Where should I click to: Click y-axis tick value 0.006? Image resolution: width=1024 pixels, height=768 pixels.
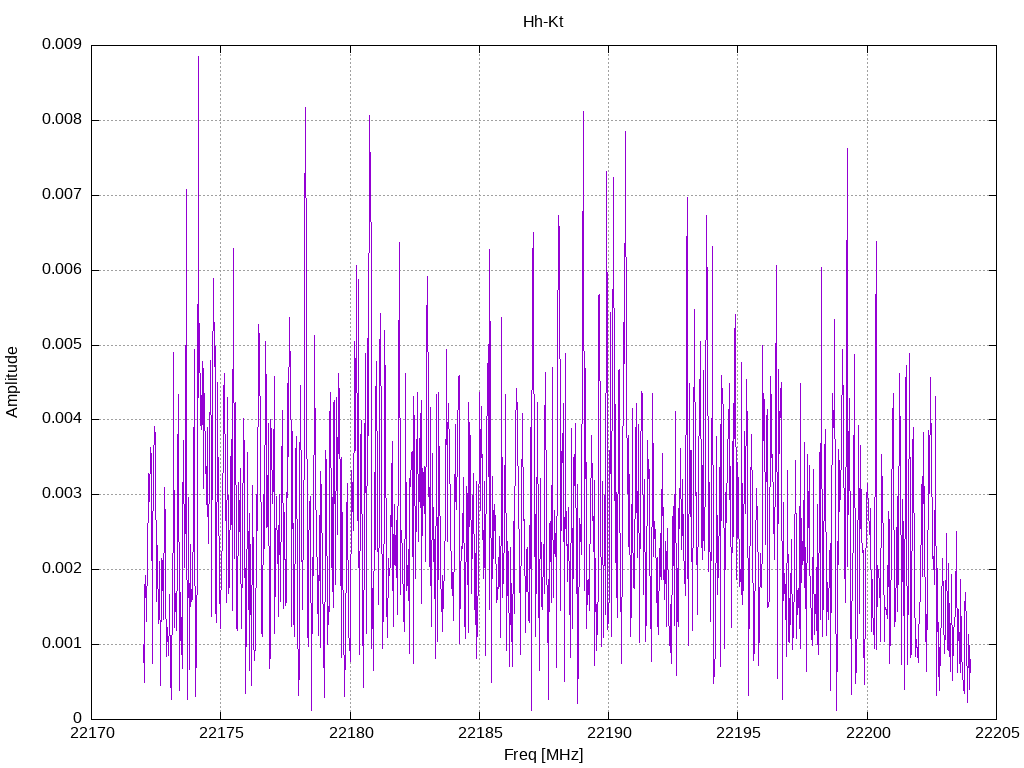pyautogui.click(x=61, y=269)
